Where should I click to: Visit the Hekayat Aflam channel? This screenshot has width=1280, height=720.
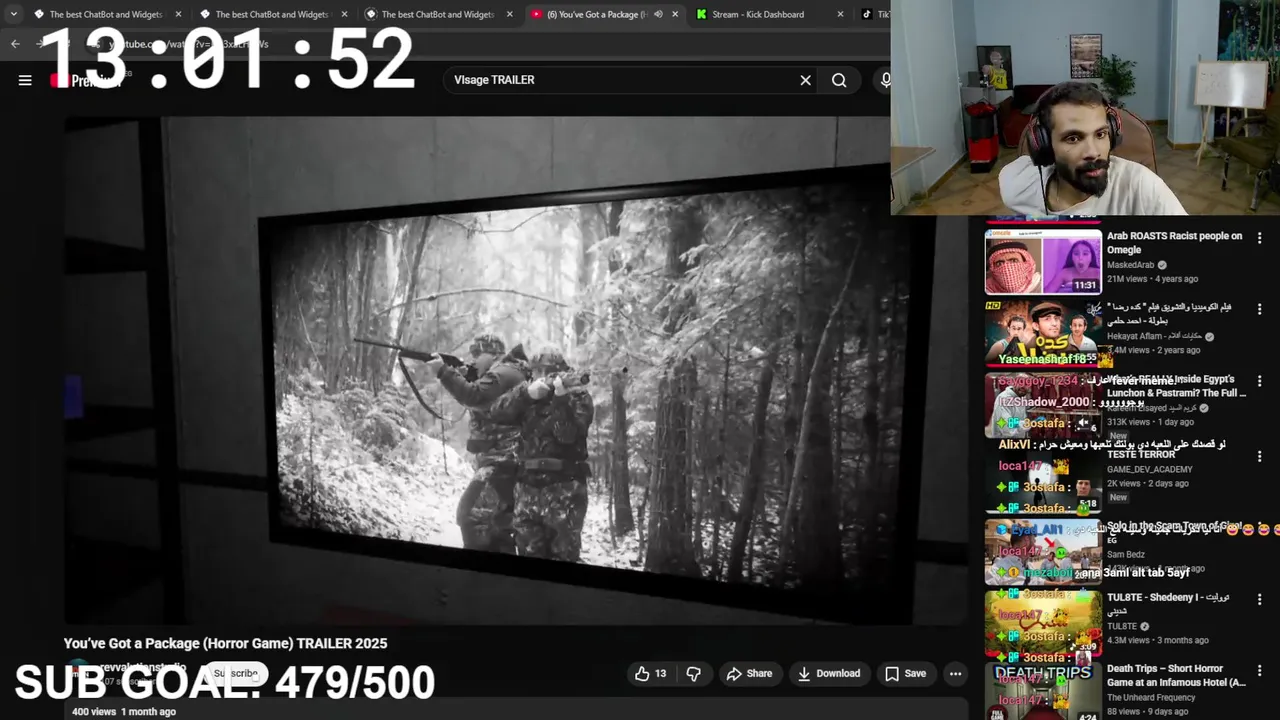(1154, 336)
